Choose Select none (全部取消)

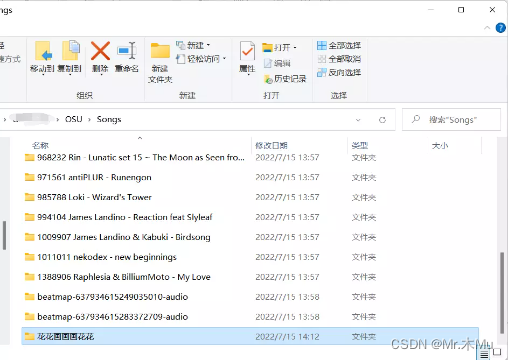click(339, 59)
